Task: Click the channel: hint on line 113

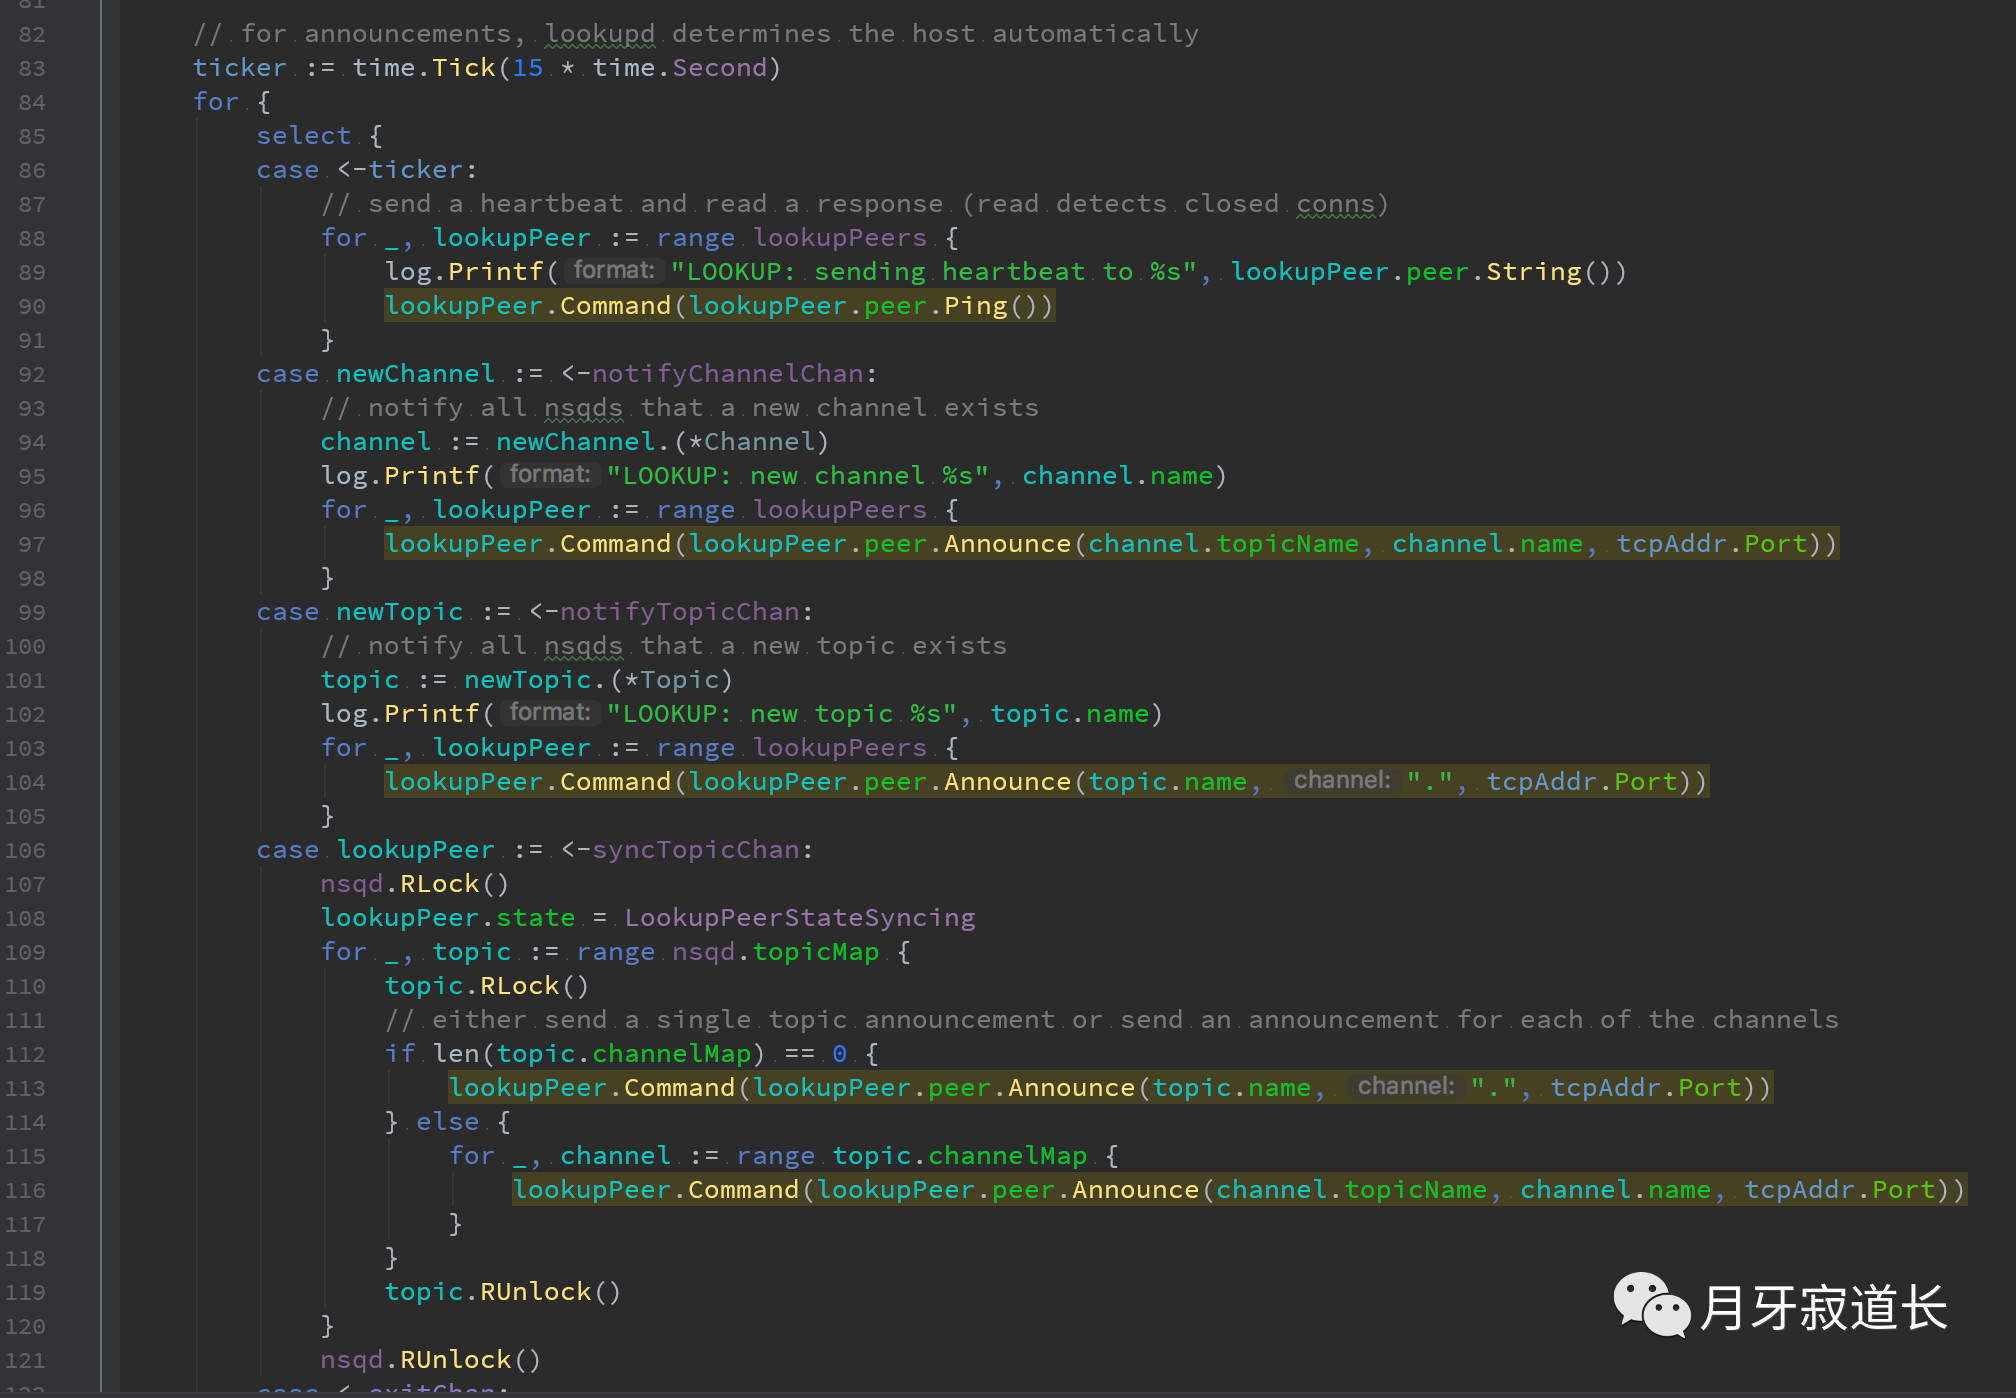Action: pyautogui.click(x=1405, y=1087)
